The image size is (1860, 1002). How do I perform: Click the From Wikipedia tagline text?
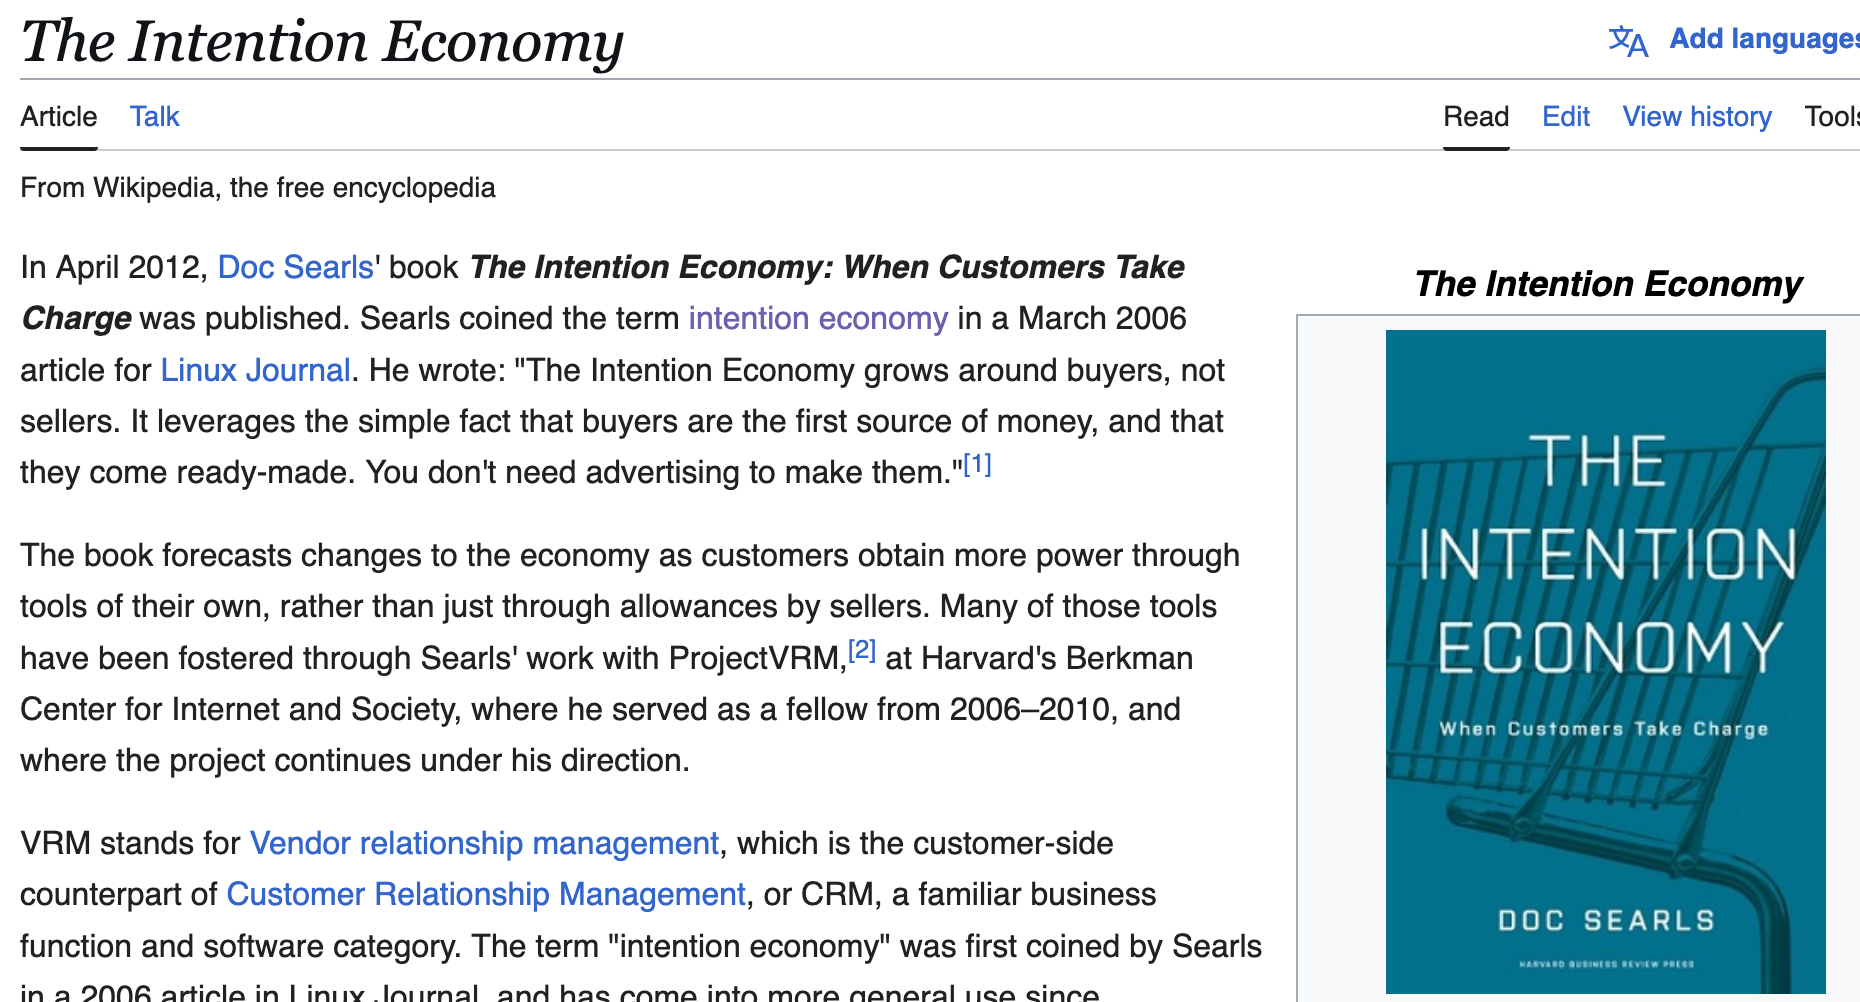click(x=258, y=188)
